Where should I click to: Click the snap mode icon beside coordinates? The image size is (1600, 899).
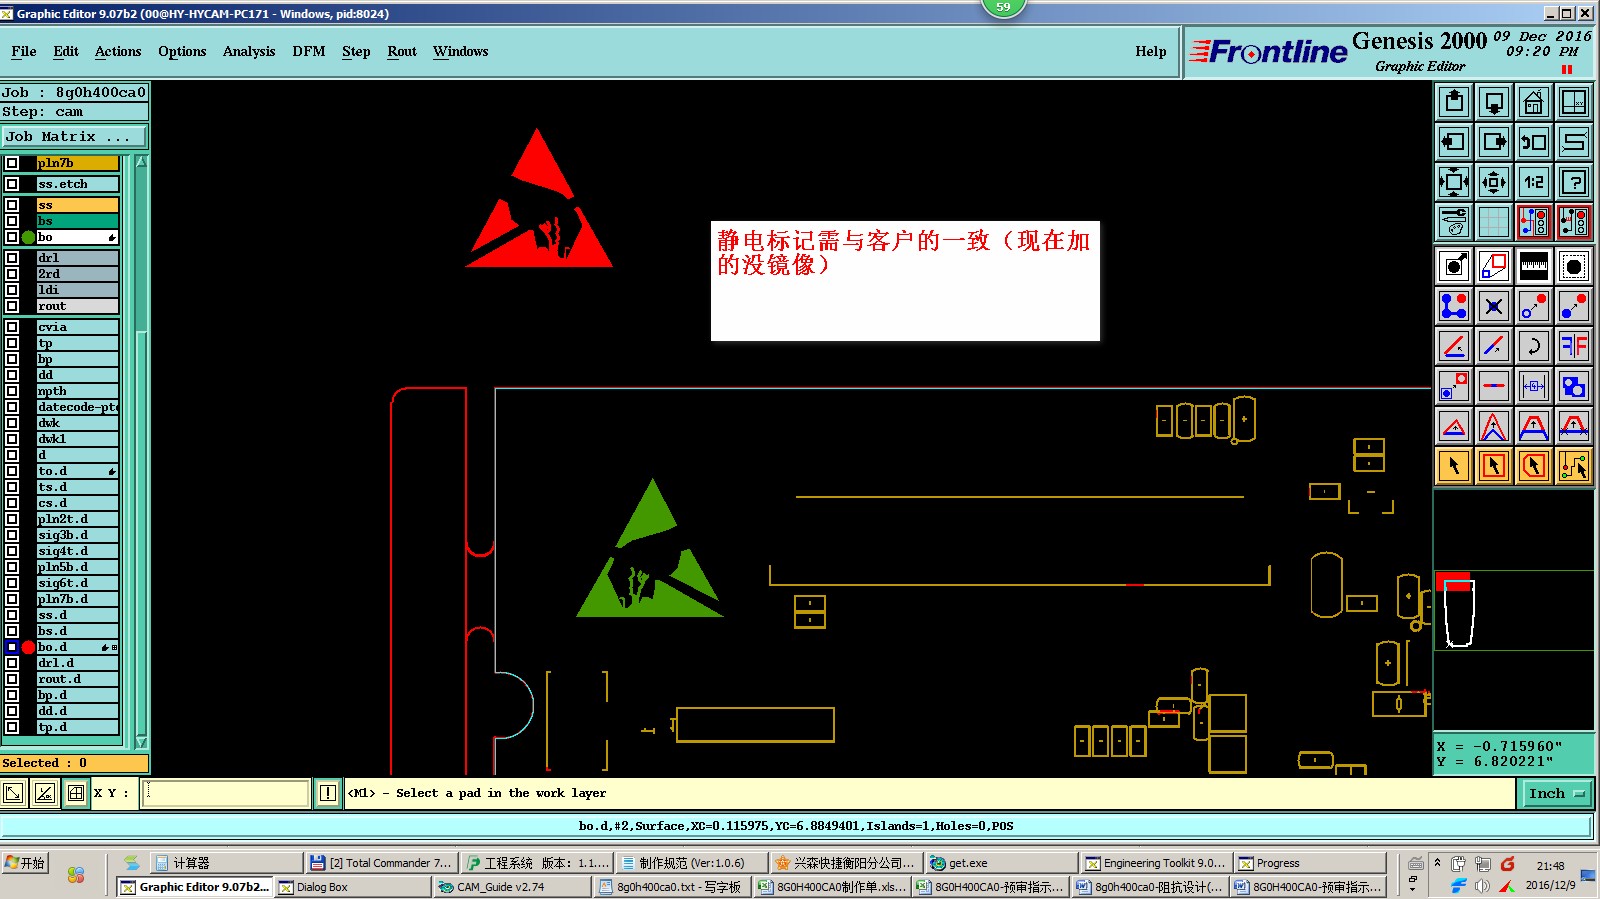coord(76,793)
